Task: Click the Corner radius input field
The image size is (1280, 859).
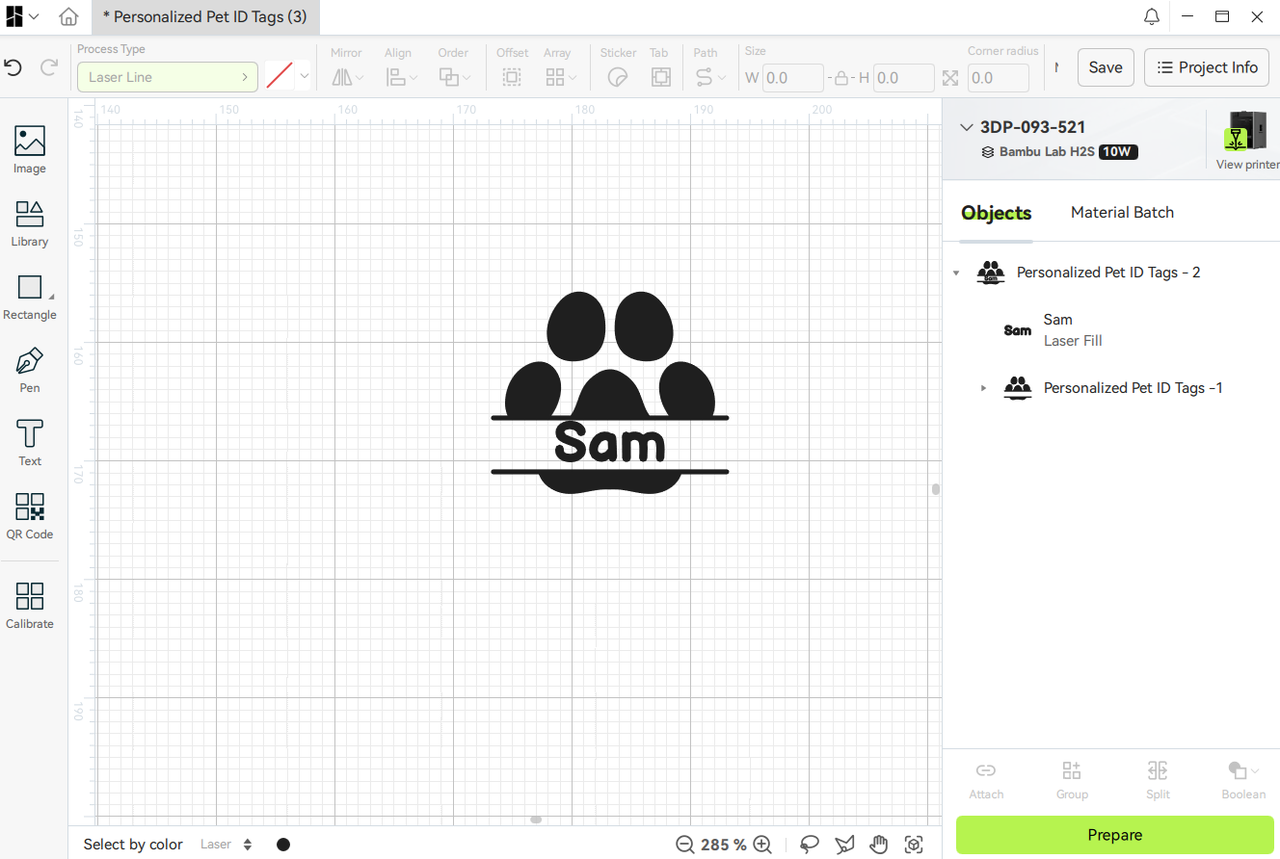Action: (x=999, y=78)
